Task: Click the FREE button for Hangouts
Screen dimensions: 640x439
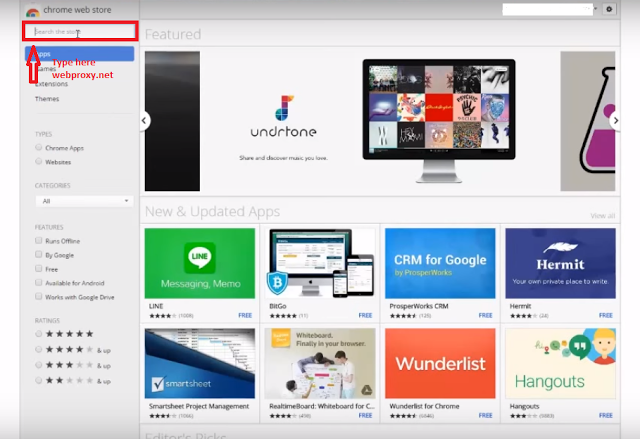Action: 606,415
